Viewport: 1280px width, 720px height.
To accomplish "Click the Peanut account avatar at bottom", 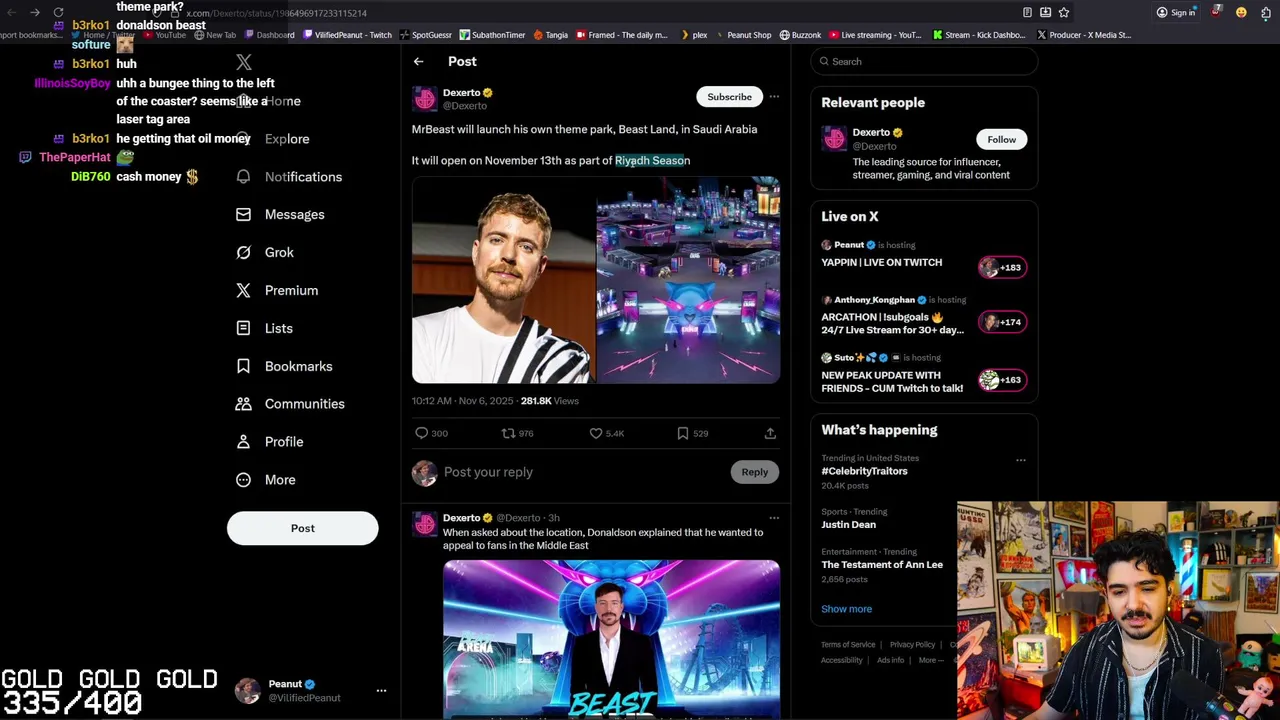I will (247, 691).
